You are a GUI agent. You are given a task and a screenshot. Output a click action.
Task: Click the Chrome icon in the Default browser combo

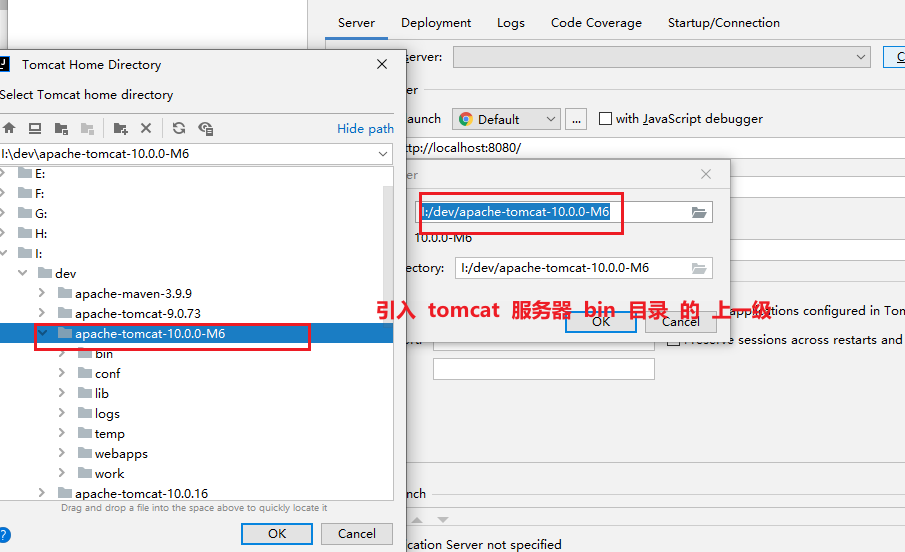[465, 120]
